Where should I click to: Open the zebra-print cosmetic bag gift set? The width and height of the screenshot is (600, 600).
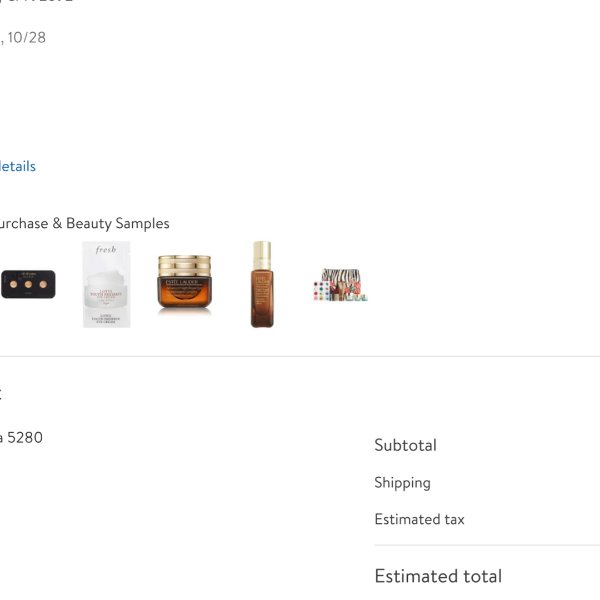[x=340, y=285]
